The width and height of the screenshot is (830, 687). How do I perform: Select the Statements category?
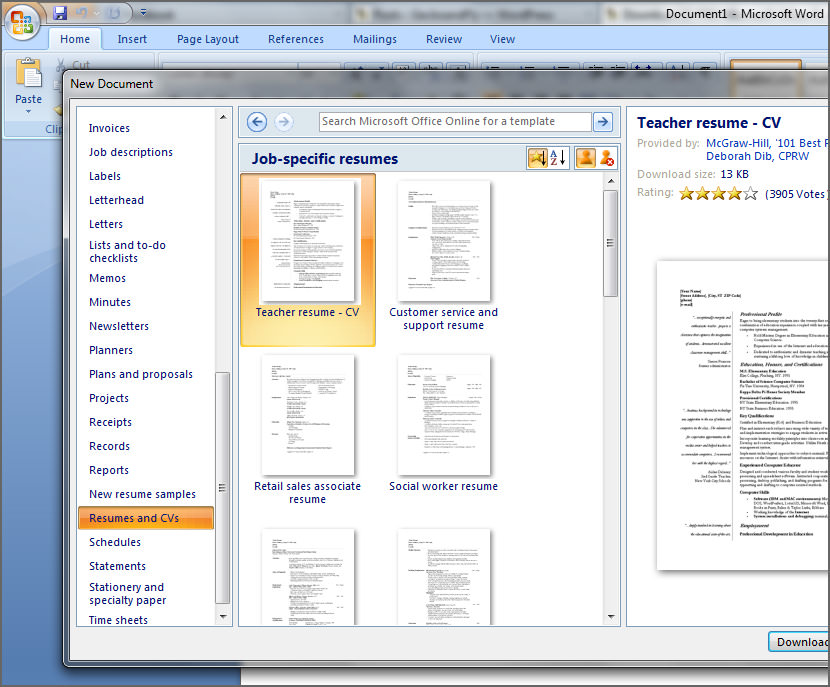pyautogui.click(x=118, y=566)
